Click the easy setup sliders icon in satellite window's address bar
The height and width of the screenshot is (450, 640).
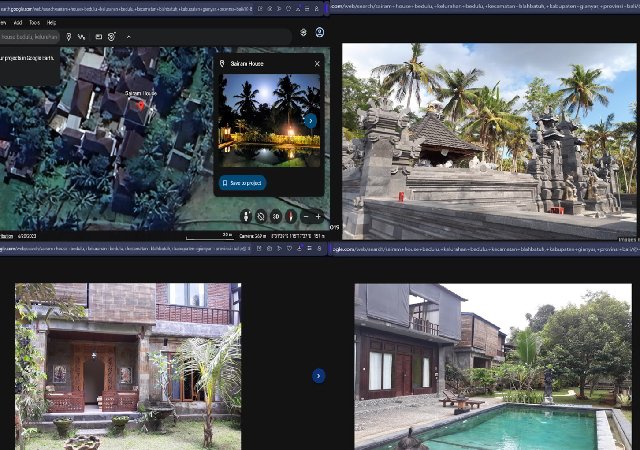[307, 8]
